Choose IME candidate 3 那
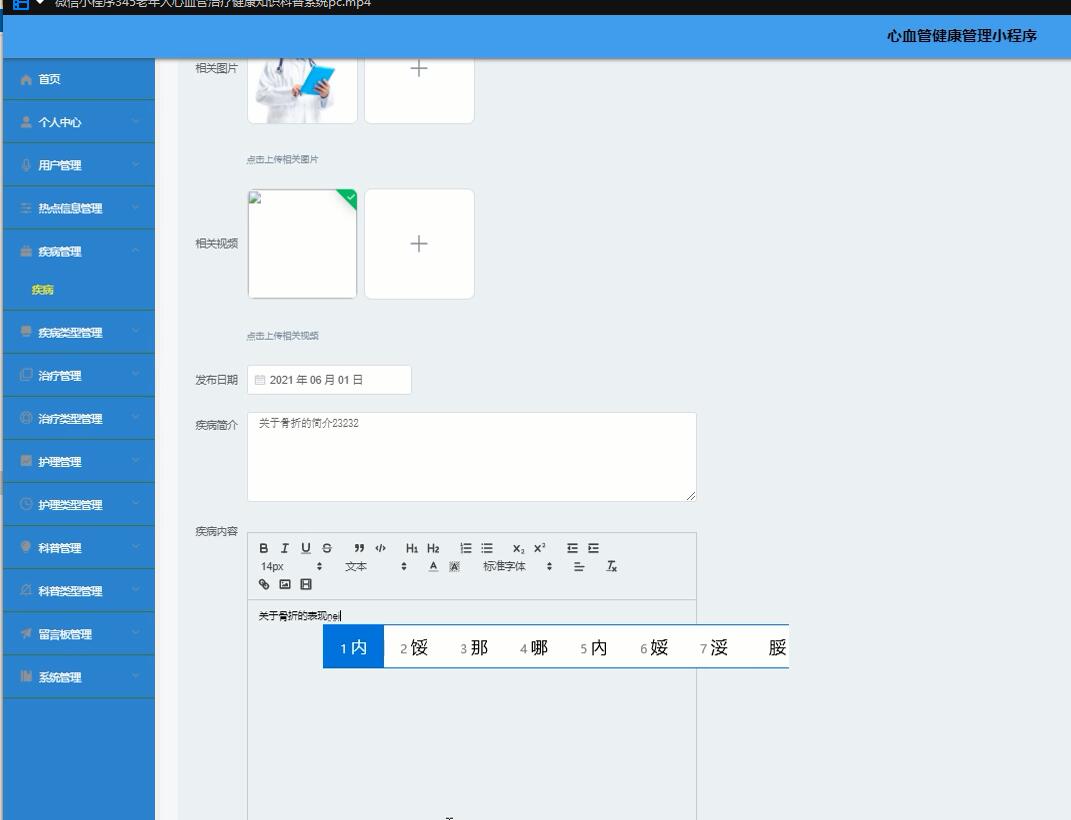 pyautogui.click(x=474, y=647)
